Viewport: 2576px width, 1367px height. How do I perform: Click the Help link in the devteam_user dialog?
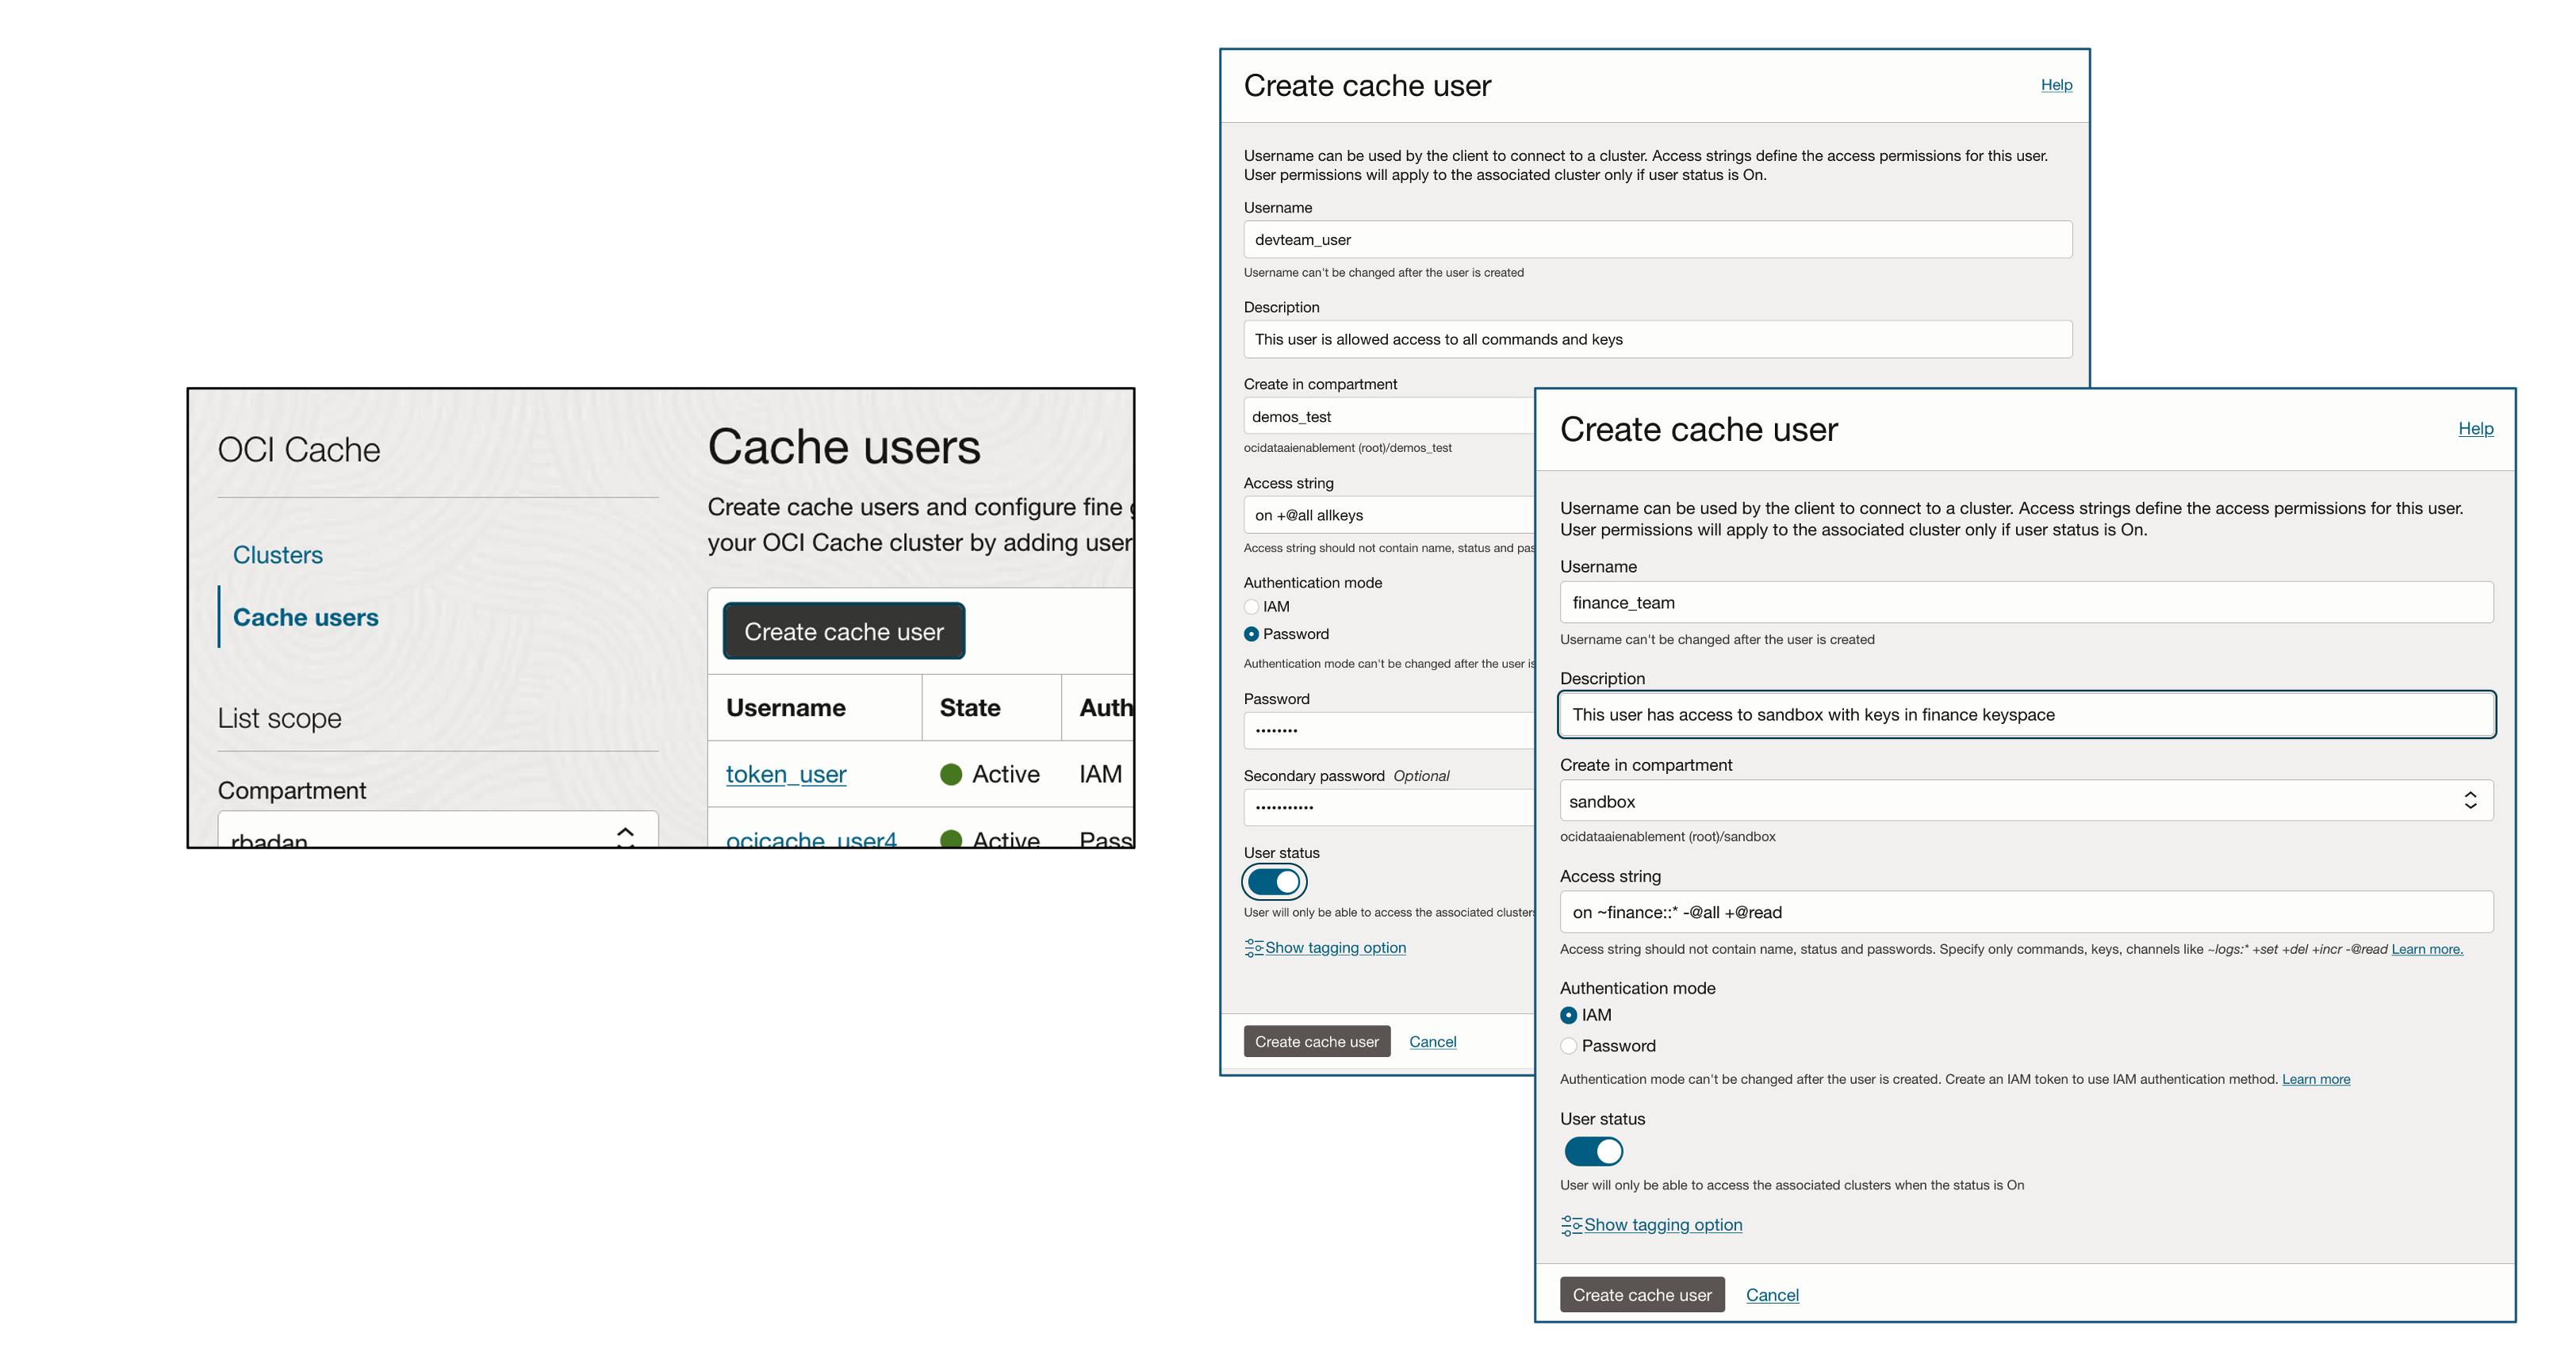pyautogui.click(x=2056, y=85)
